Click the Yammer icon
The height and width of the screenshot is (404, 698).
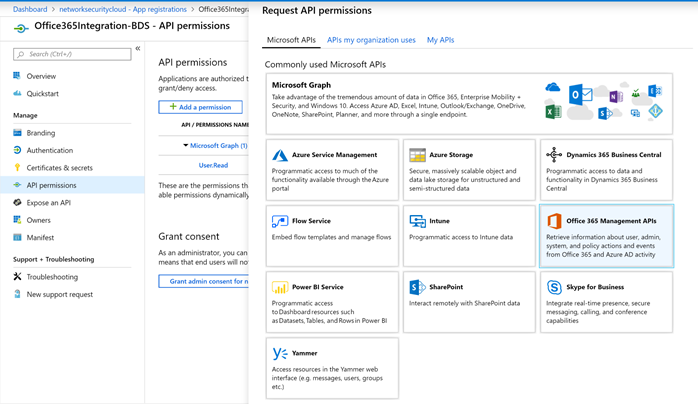280,353
